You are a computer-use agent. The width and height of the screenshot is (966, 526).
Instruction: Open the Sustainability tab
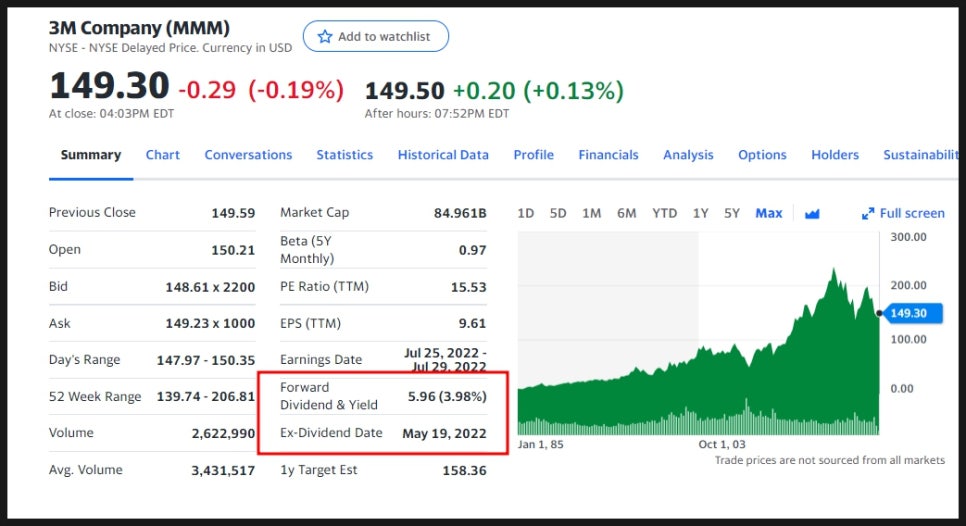click(x=921, y=155)
